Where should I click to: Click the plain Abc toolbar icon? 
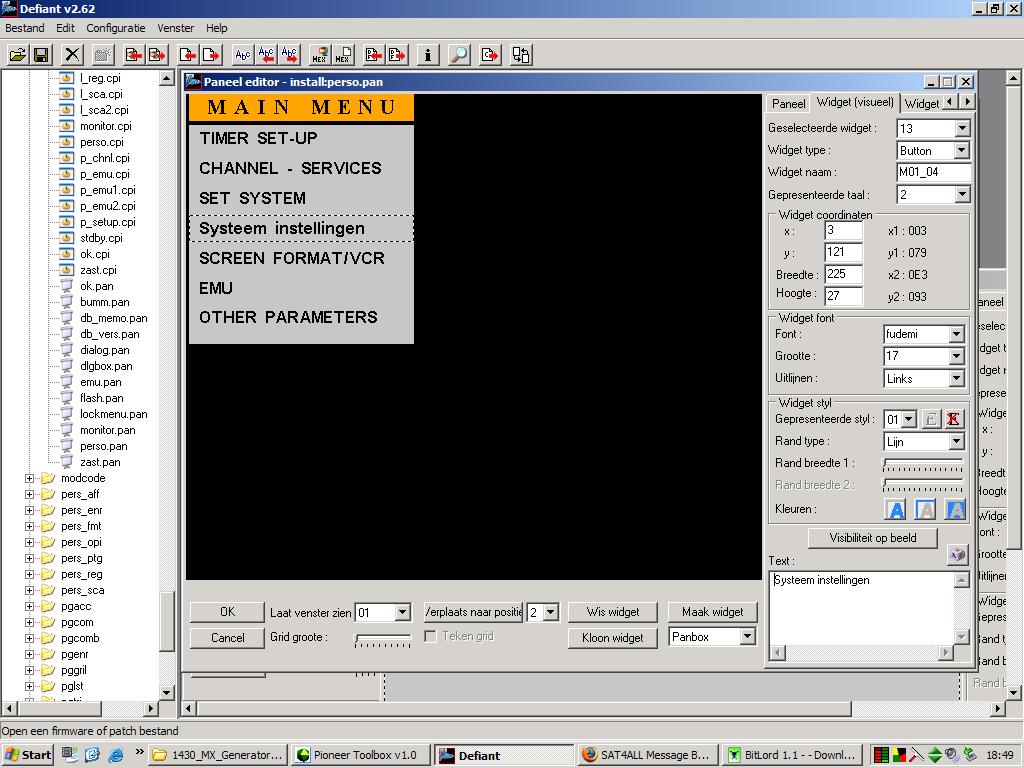tap(242, 55)
